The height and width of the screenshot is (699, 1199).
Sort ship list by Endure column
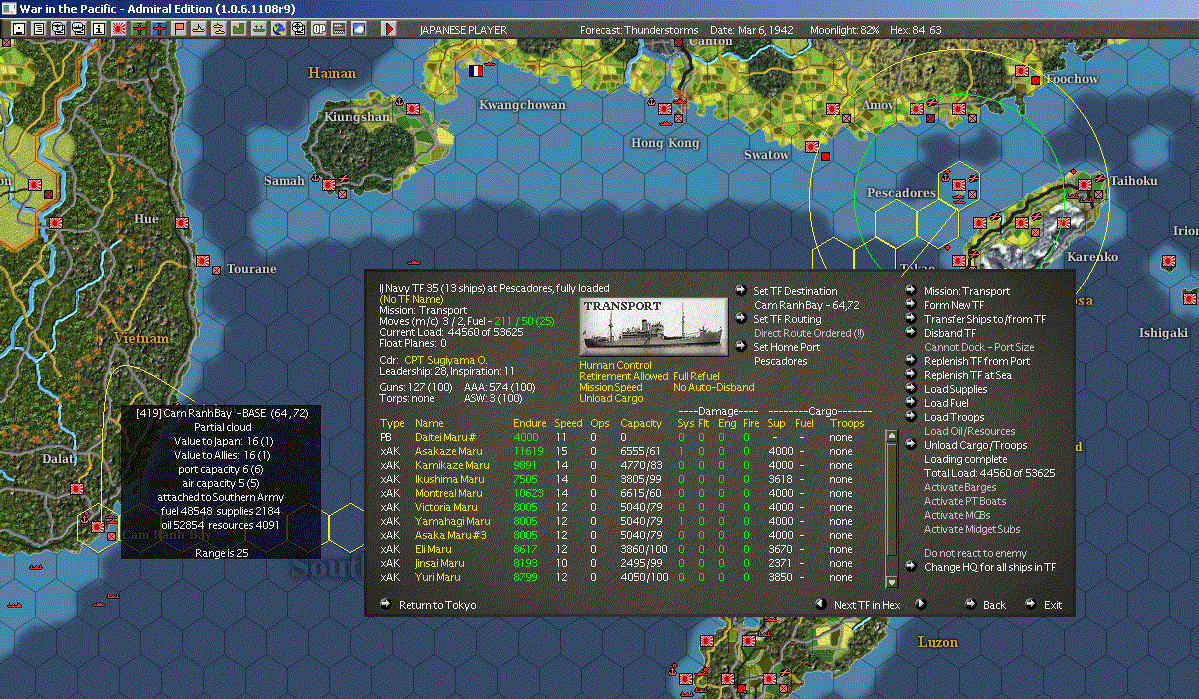pyautogui.click(x=529, y=423)
